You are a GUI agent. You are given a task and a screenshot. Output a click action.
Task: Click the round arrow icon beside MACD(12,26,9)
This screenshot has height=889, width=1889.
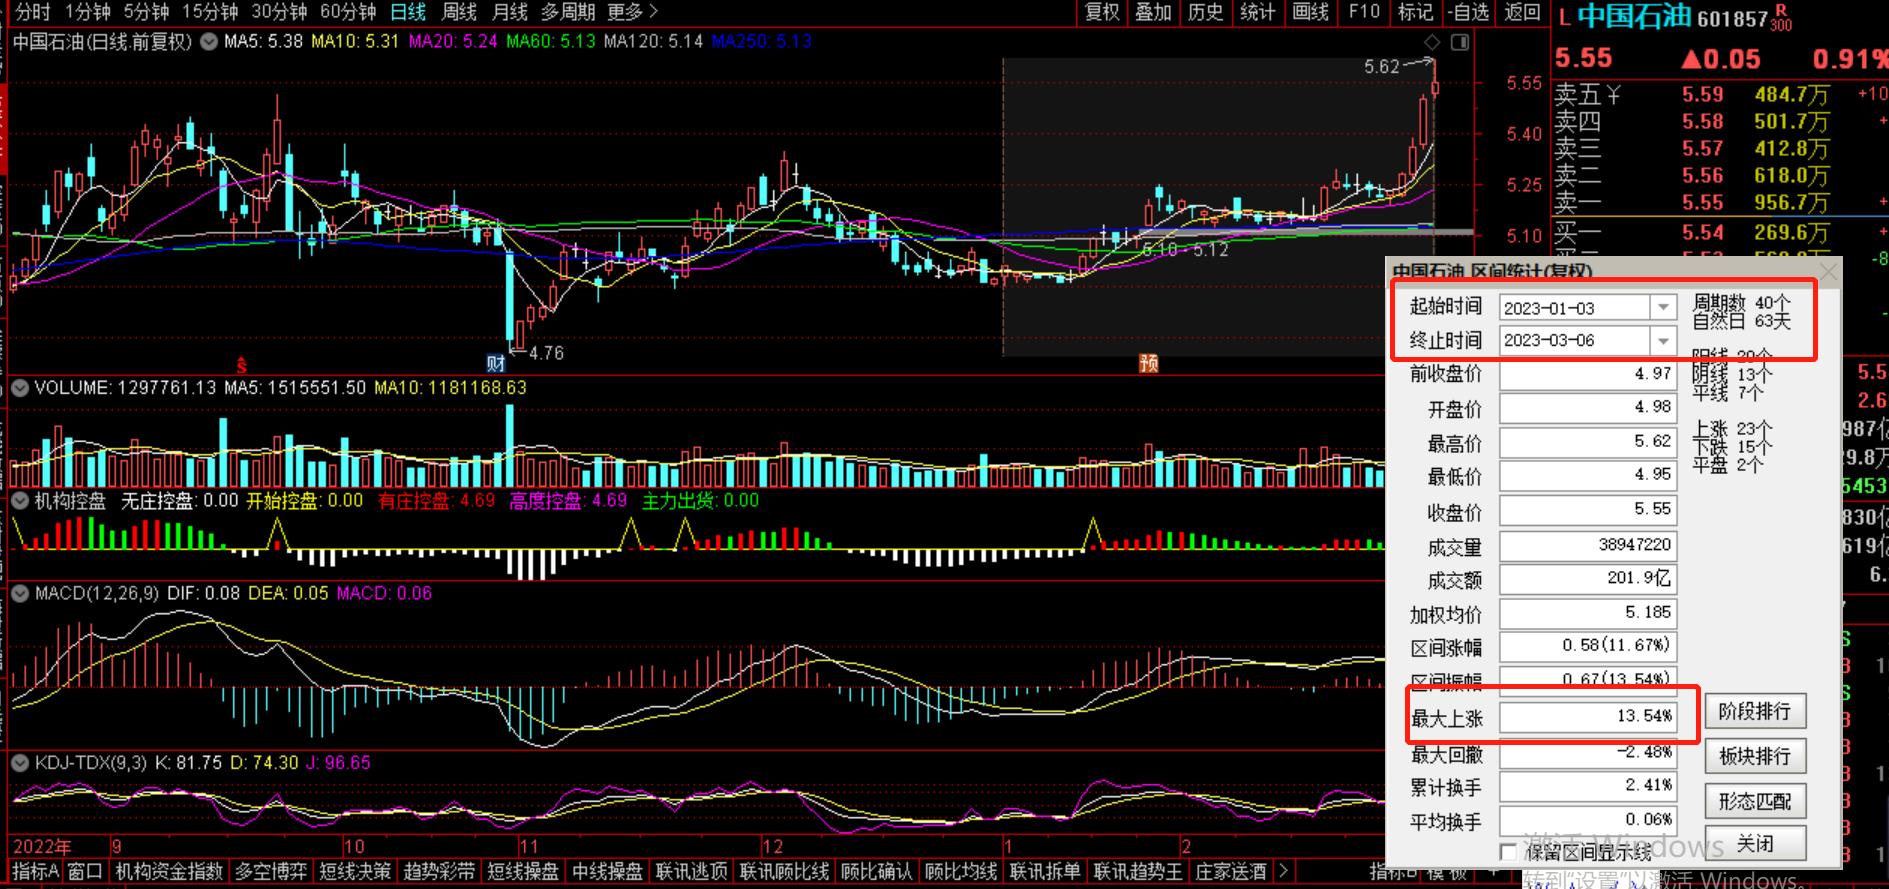pos(20,594)
